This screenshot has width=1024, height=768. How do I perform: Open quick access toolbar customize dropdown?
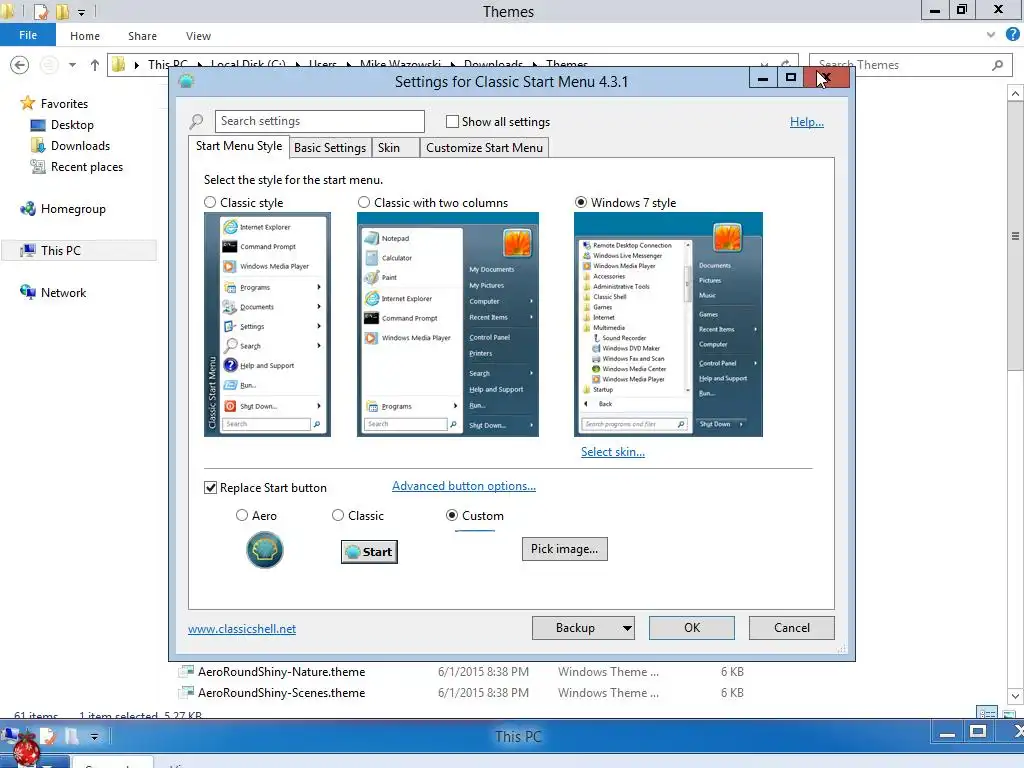pyautogui.click(x=82, y=12)
